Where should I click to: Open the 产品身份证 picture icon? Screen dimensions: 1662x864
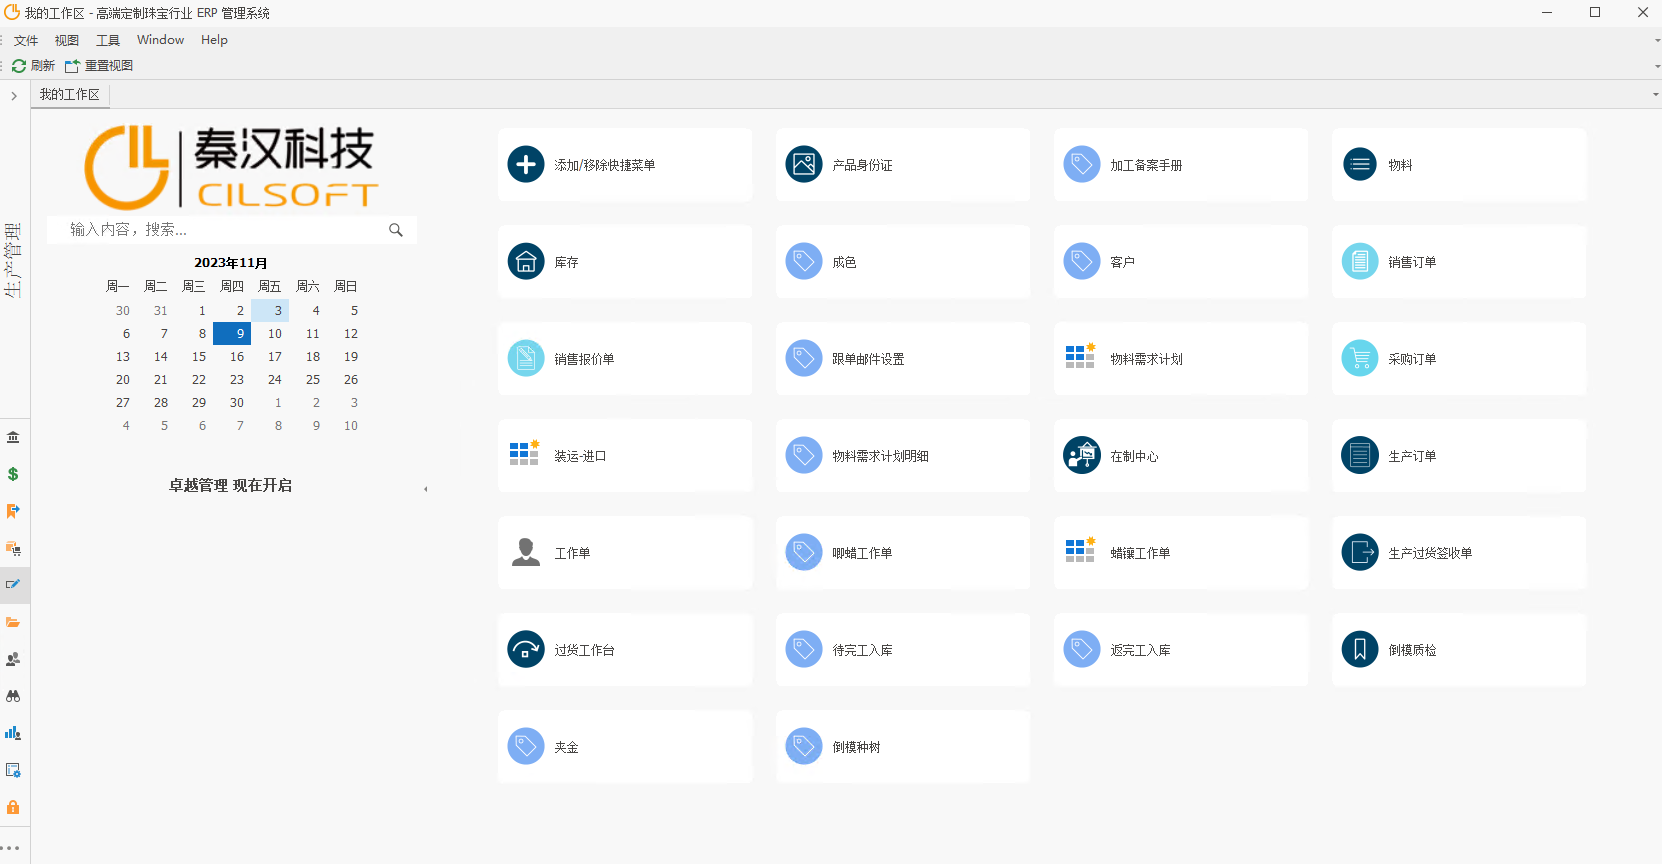pos(803,165)
